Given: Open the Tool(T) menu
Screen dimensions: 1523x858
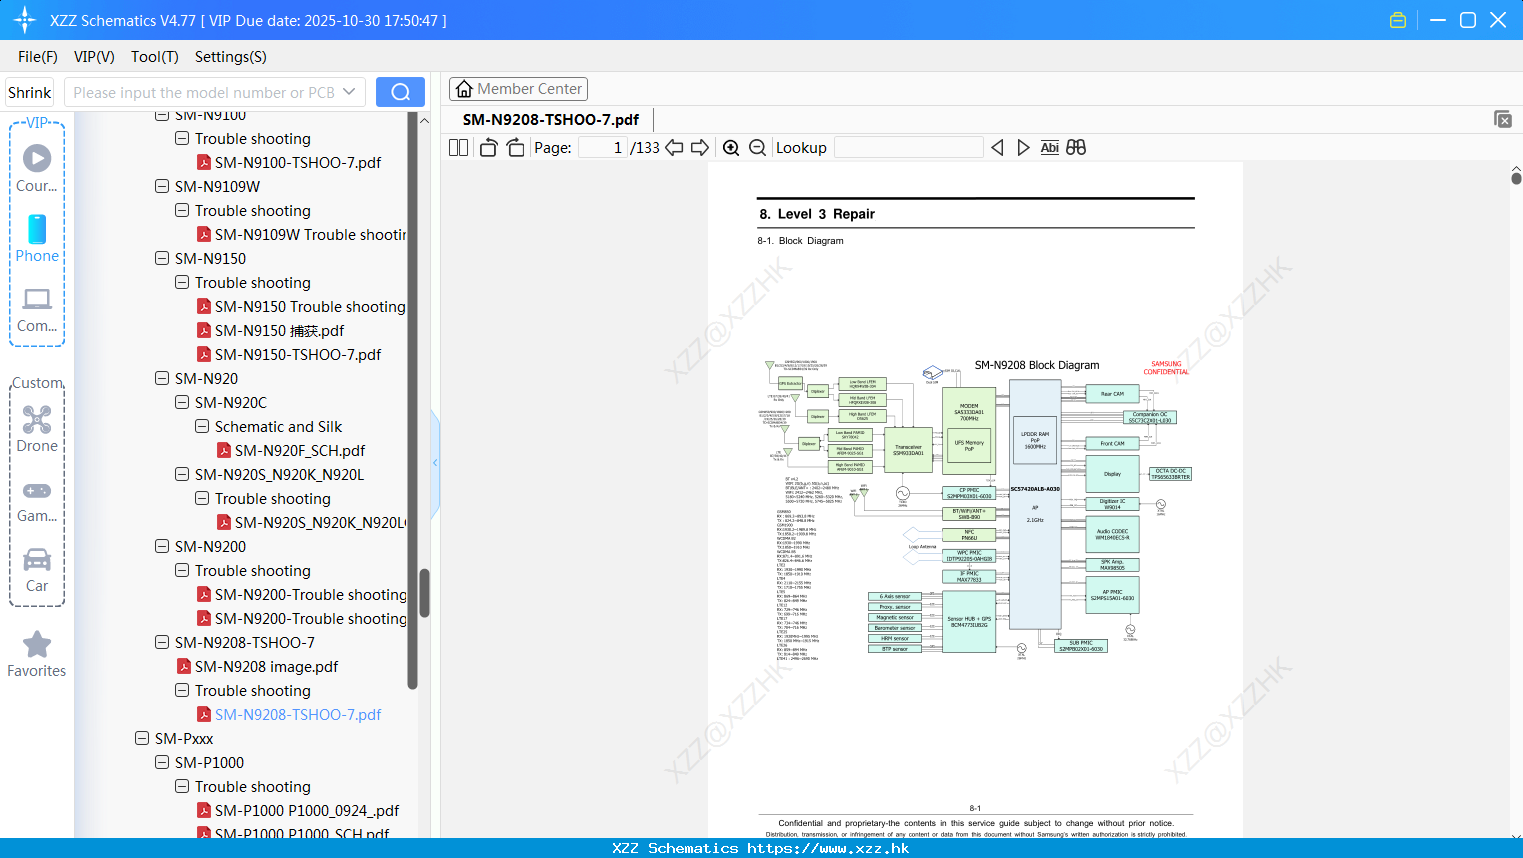Looking at the screenshot, I should pyautogui.click(x=155, y=57).
